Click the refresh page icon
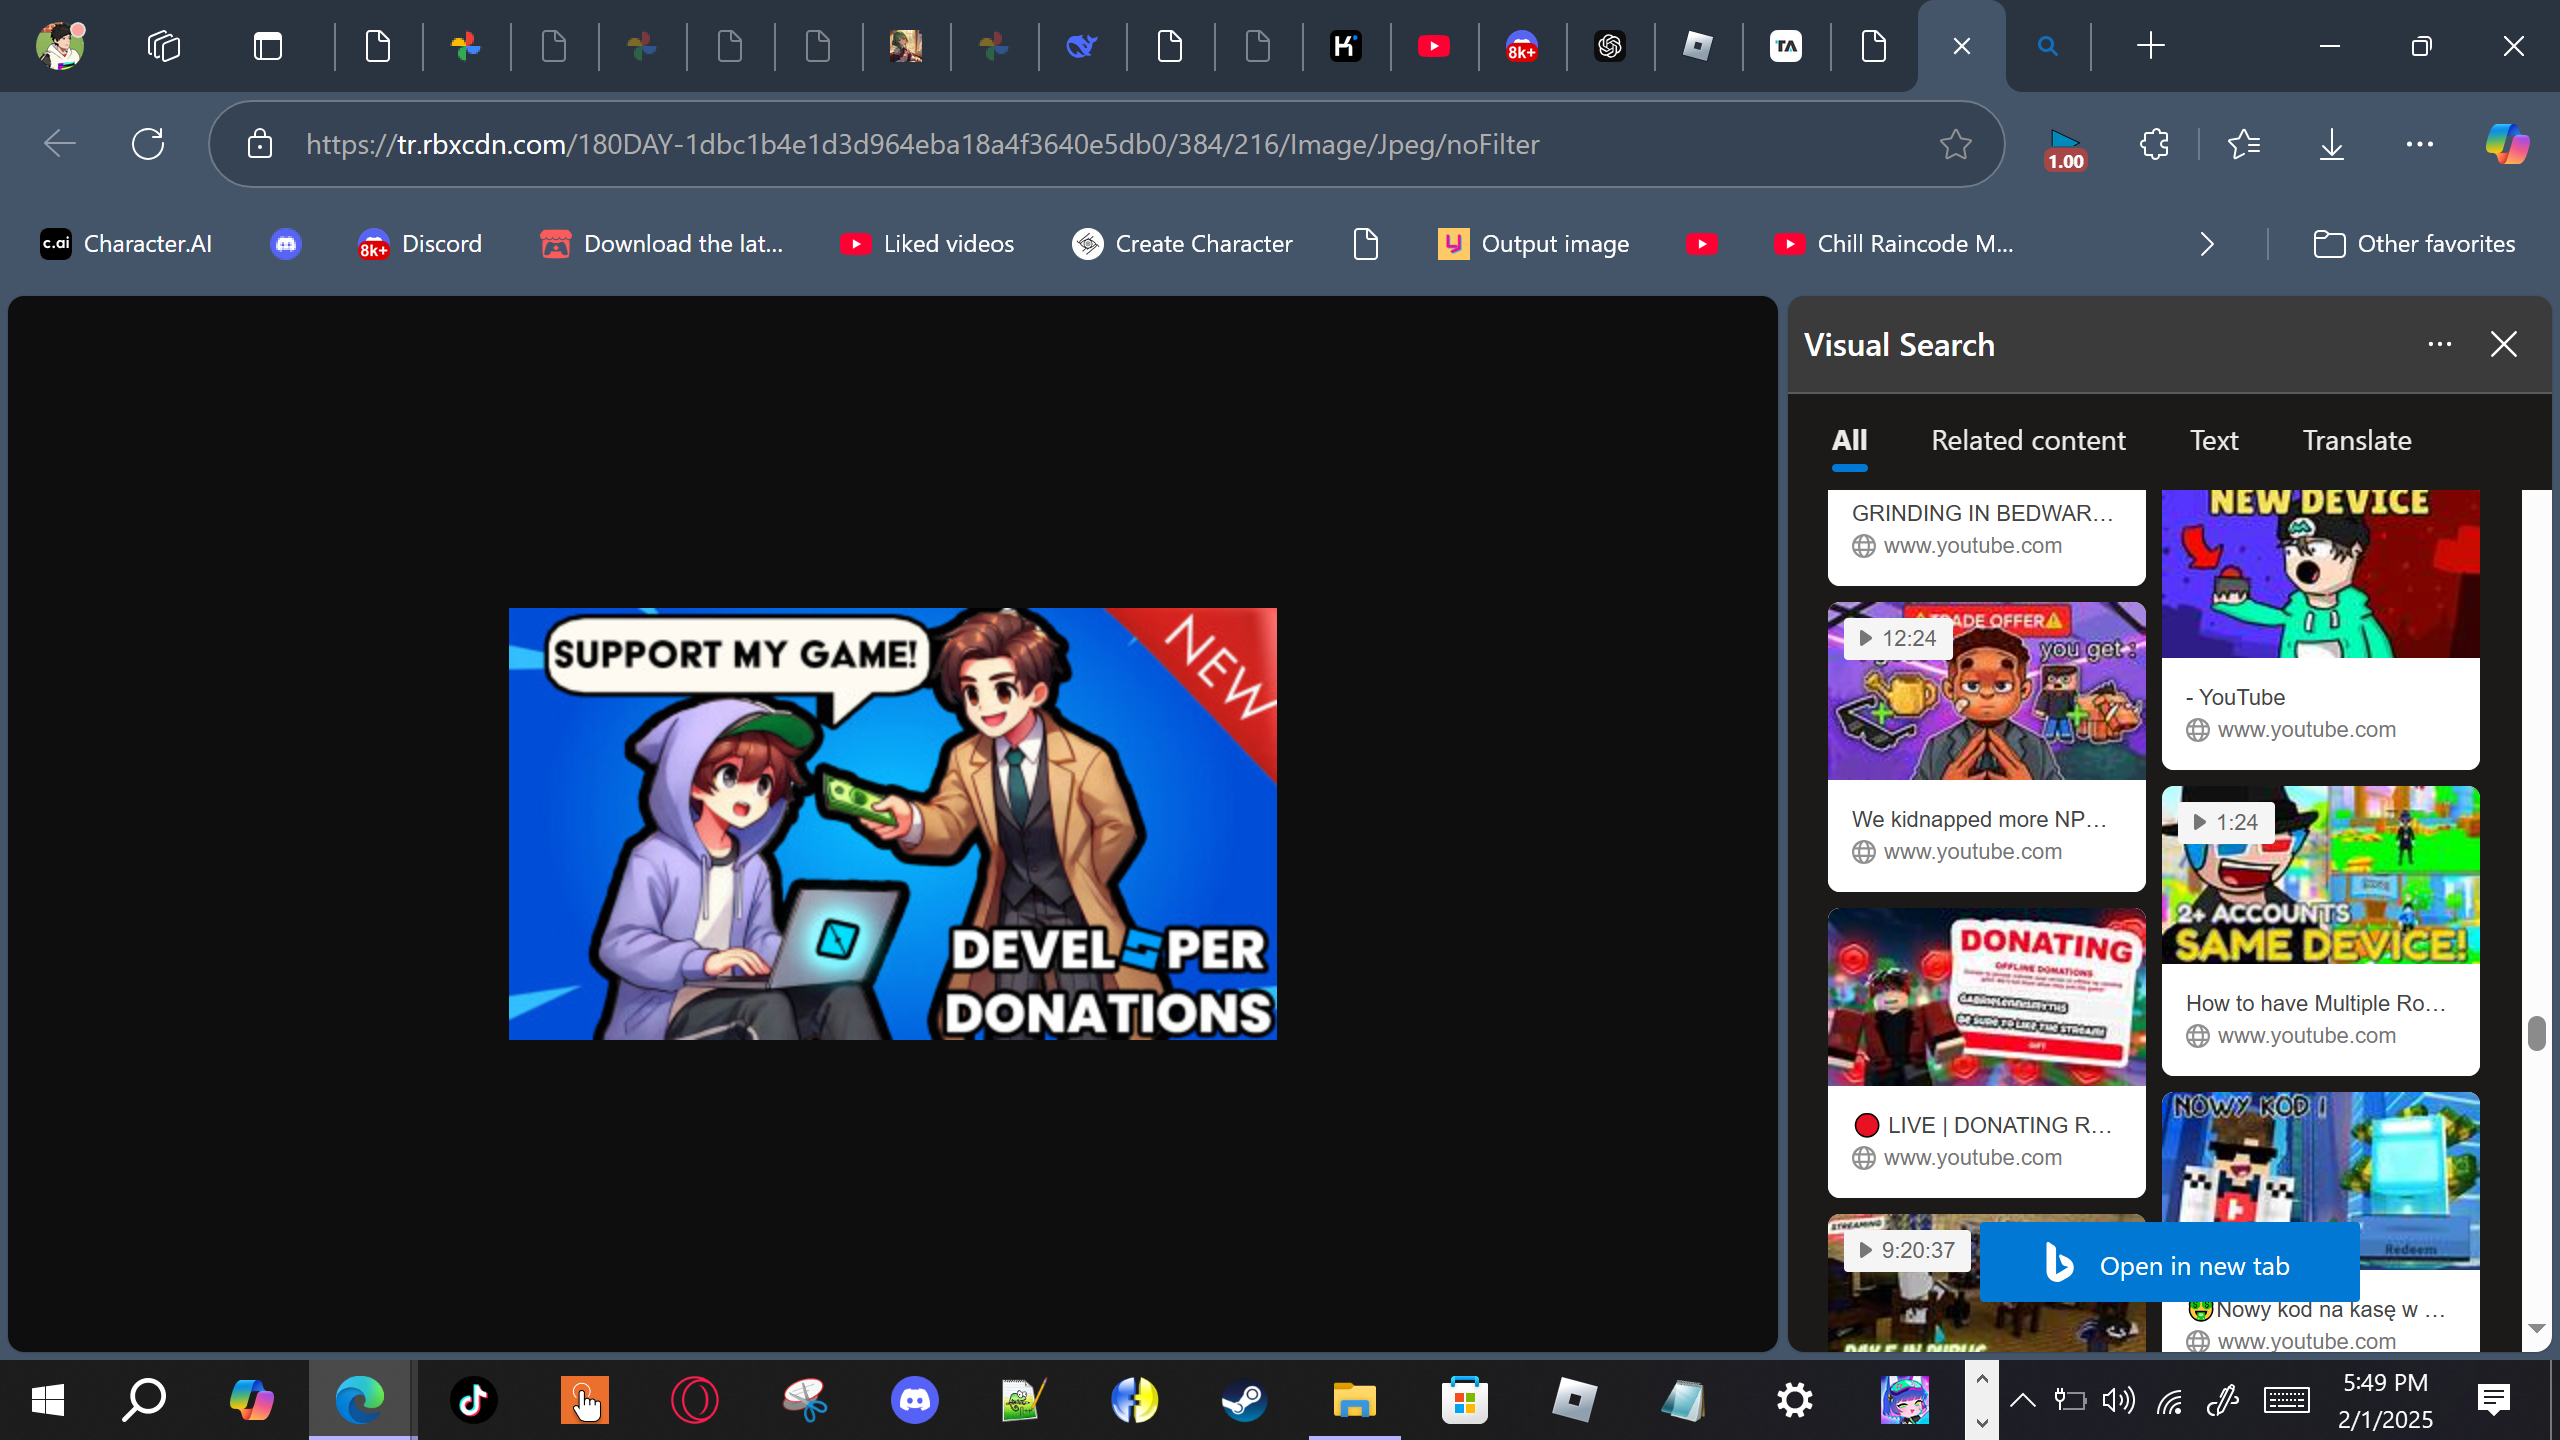The height and width of the screenshot is (1440, 2560). click(148, 144)
